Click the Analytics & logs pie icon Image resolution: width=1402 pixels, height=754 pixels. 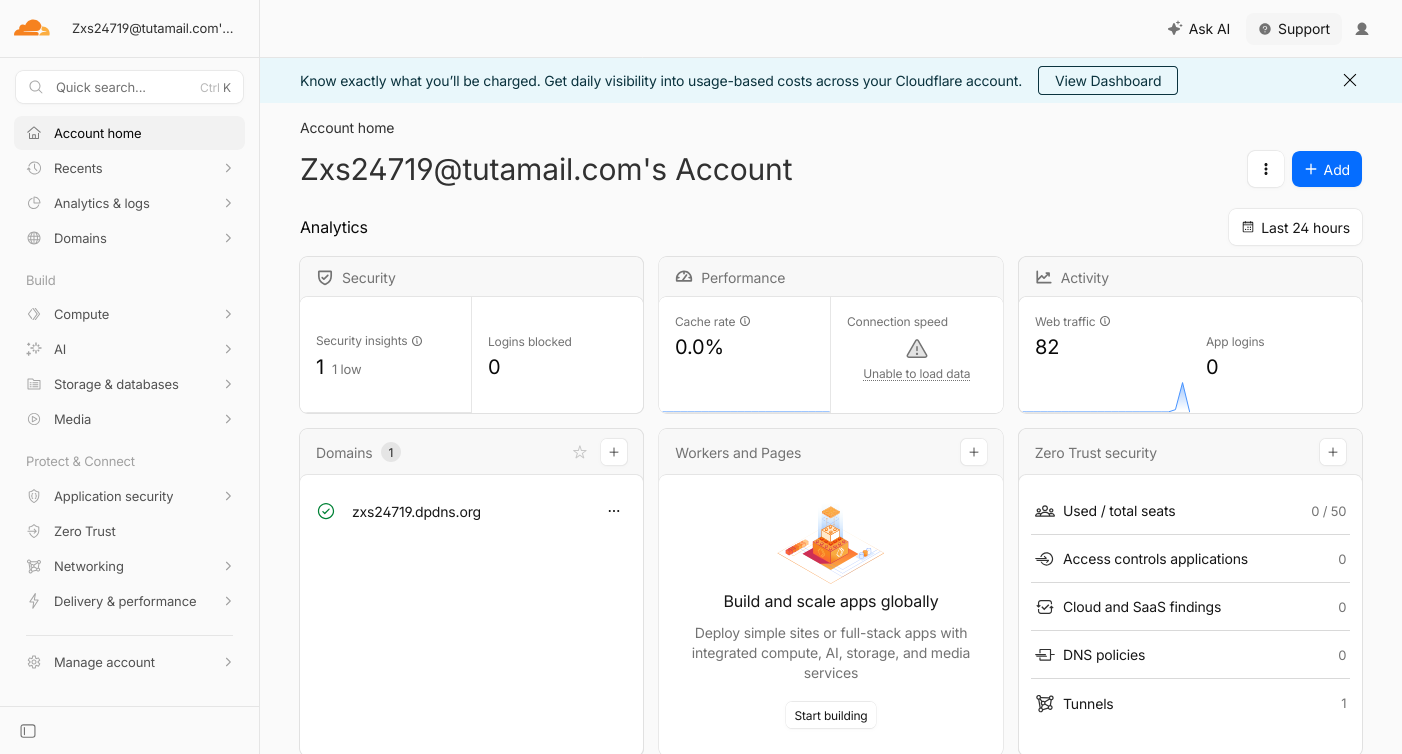pyautogui.click(x=34, y=203)
